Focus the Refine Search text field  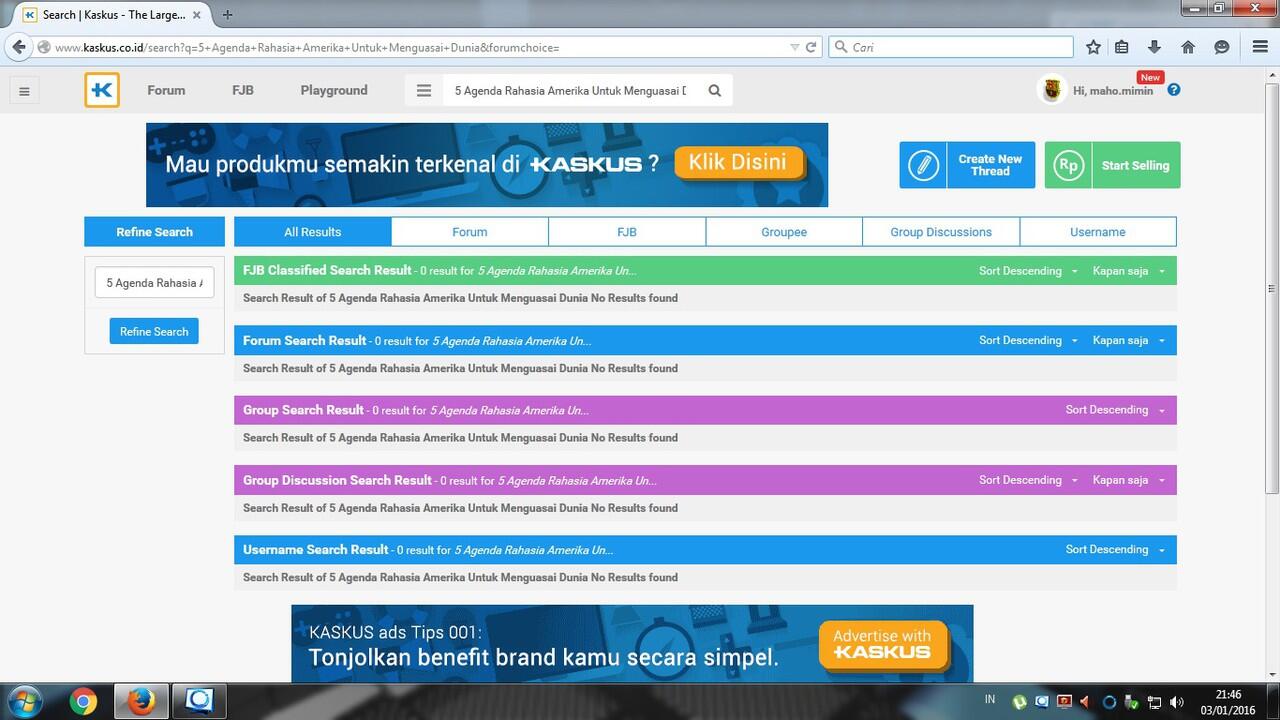click(154, 283)
